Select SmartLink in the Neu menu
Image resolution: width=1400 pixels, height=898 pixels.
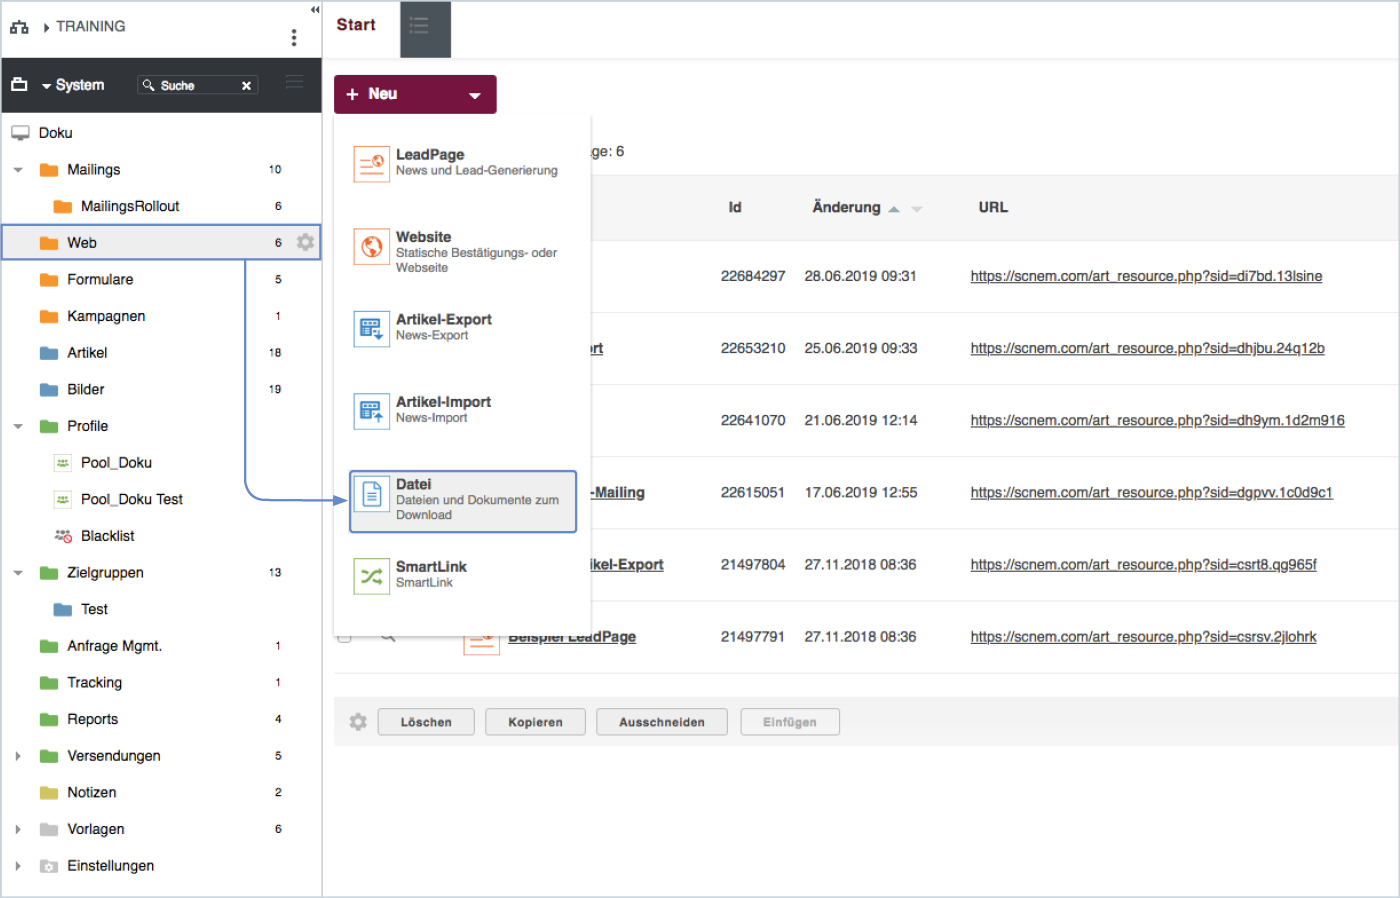pos(431,574)
